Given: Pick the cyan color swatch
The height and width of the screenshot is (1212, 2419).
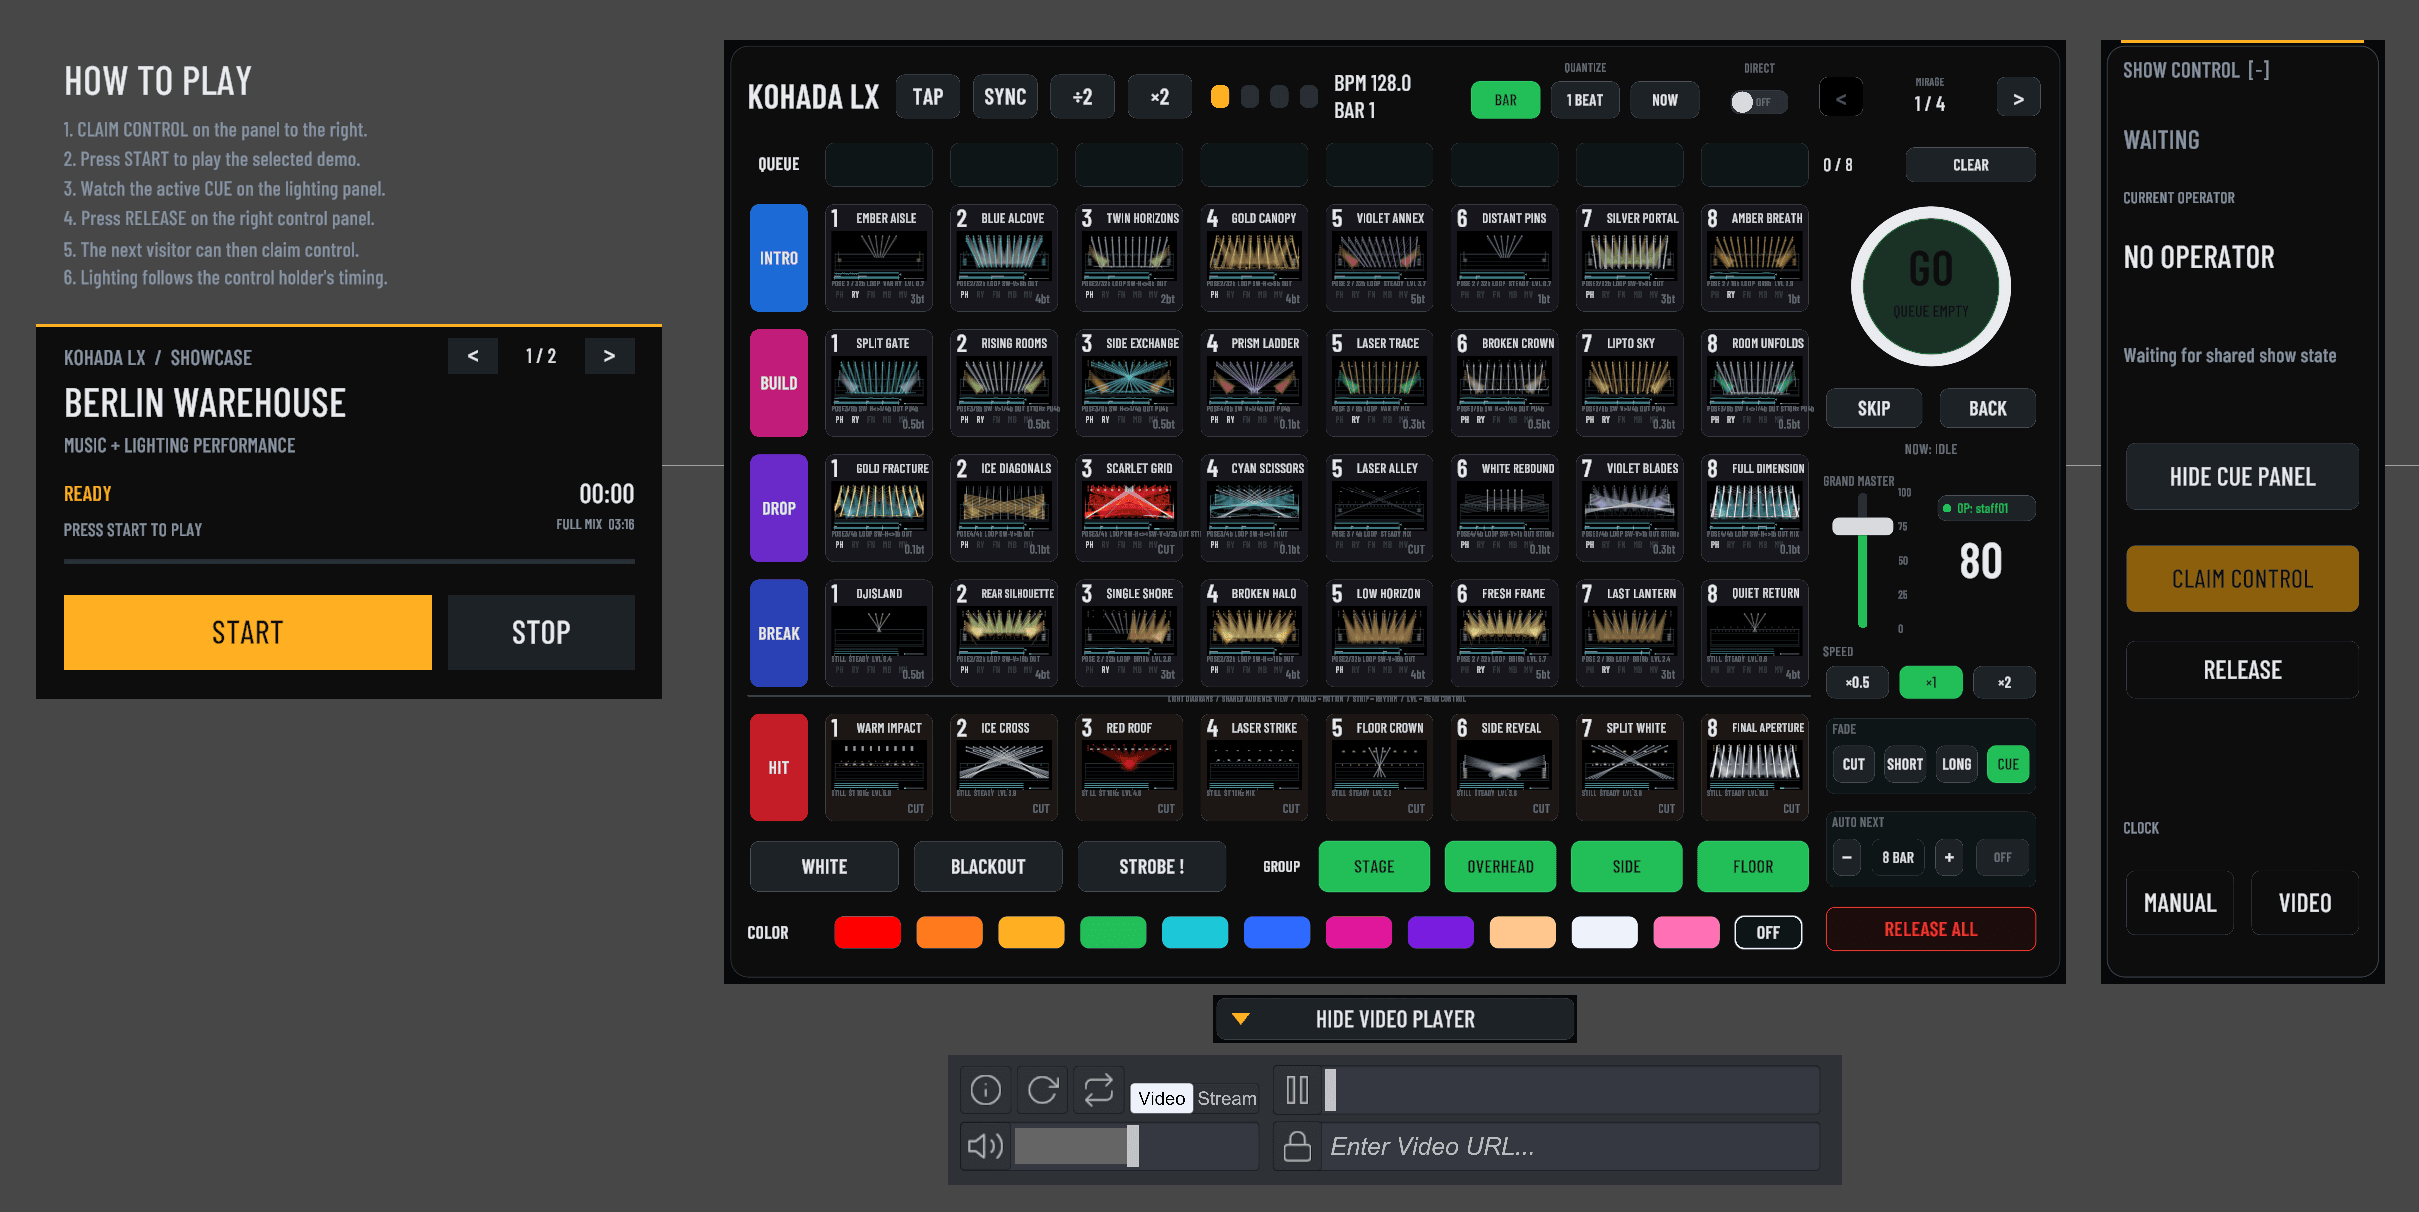Looking at the screenshot, I should click(x=1195, y=932).
